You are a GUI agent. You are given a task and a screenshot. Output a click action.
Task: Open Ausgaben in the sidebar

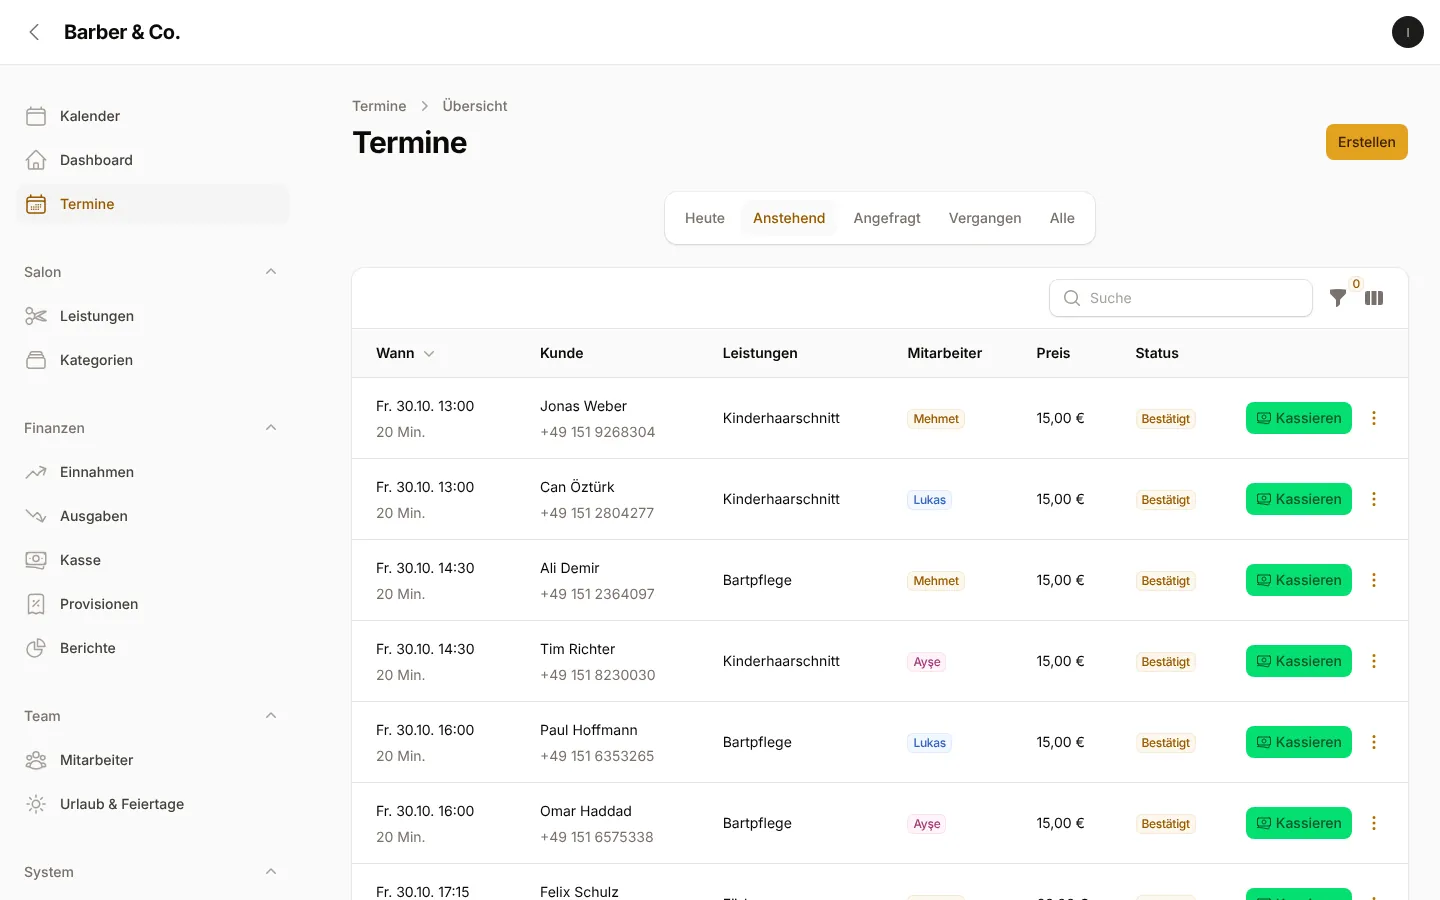tap(153, 516)
